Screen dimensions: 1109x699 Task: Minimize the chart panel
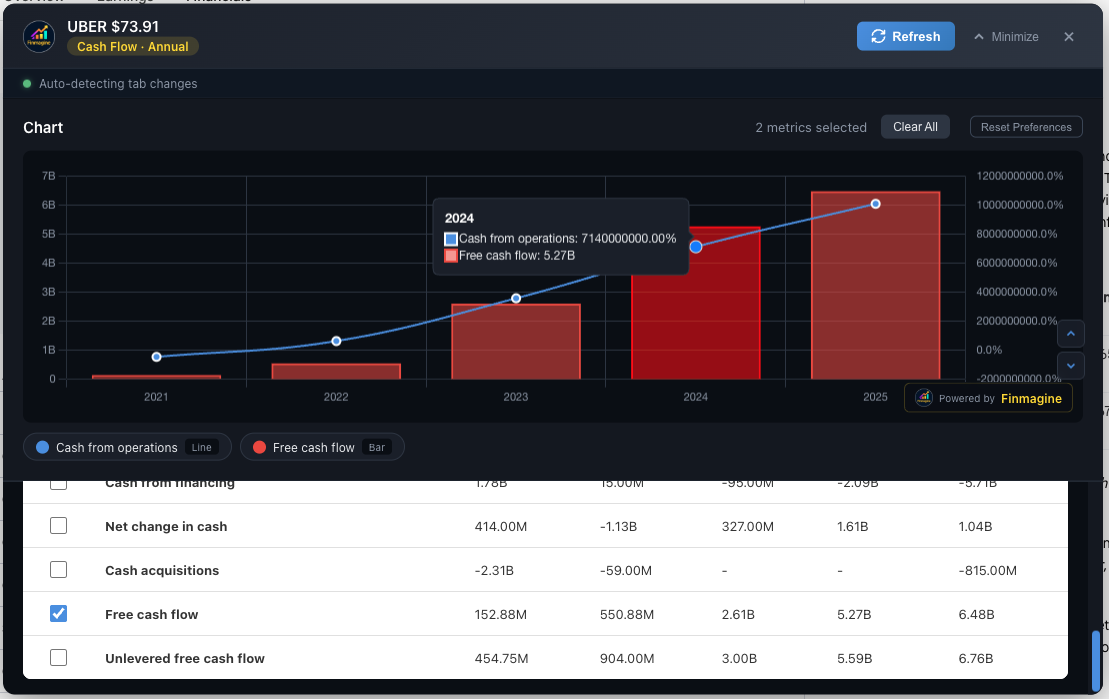[1005, 37]
